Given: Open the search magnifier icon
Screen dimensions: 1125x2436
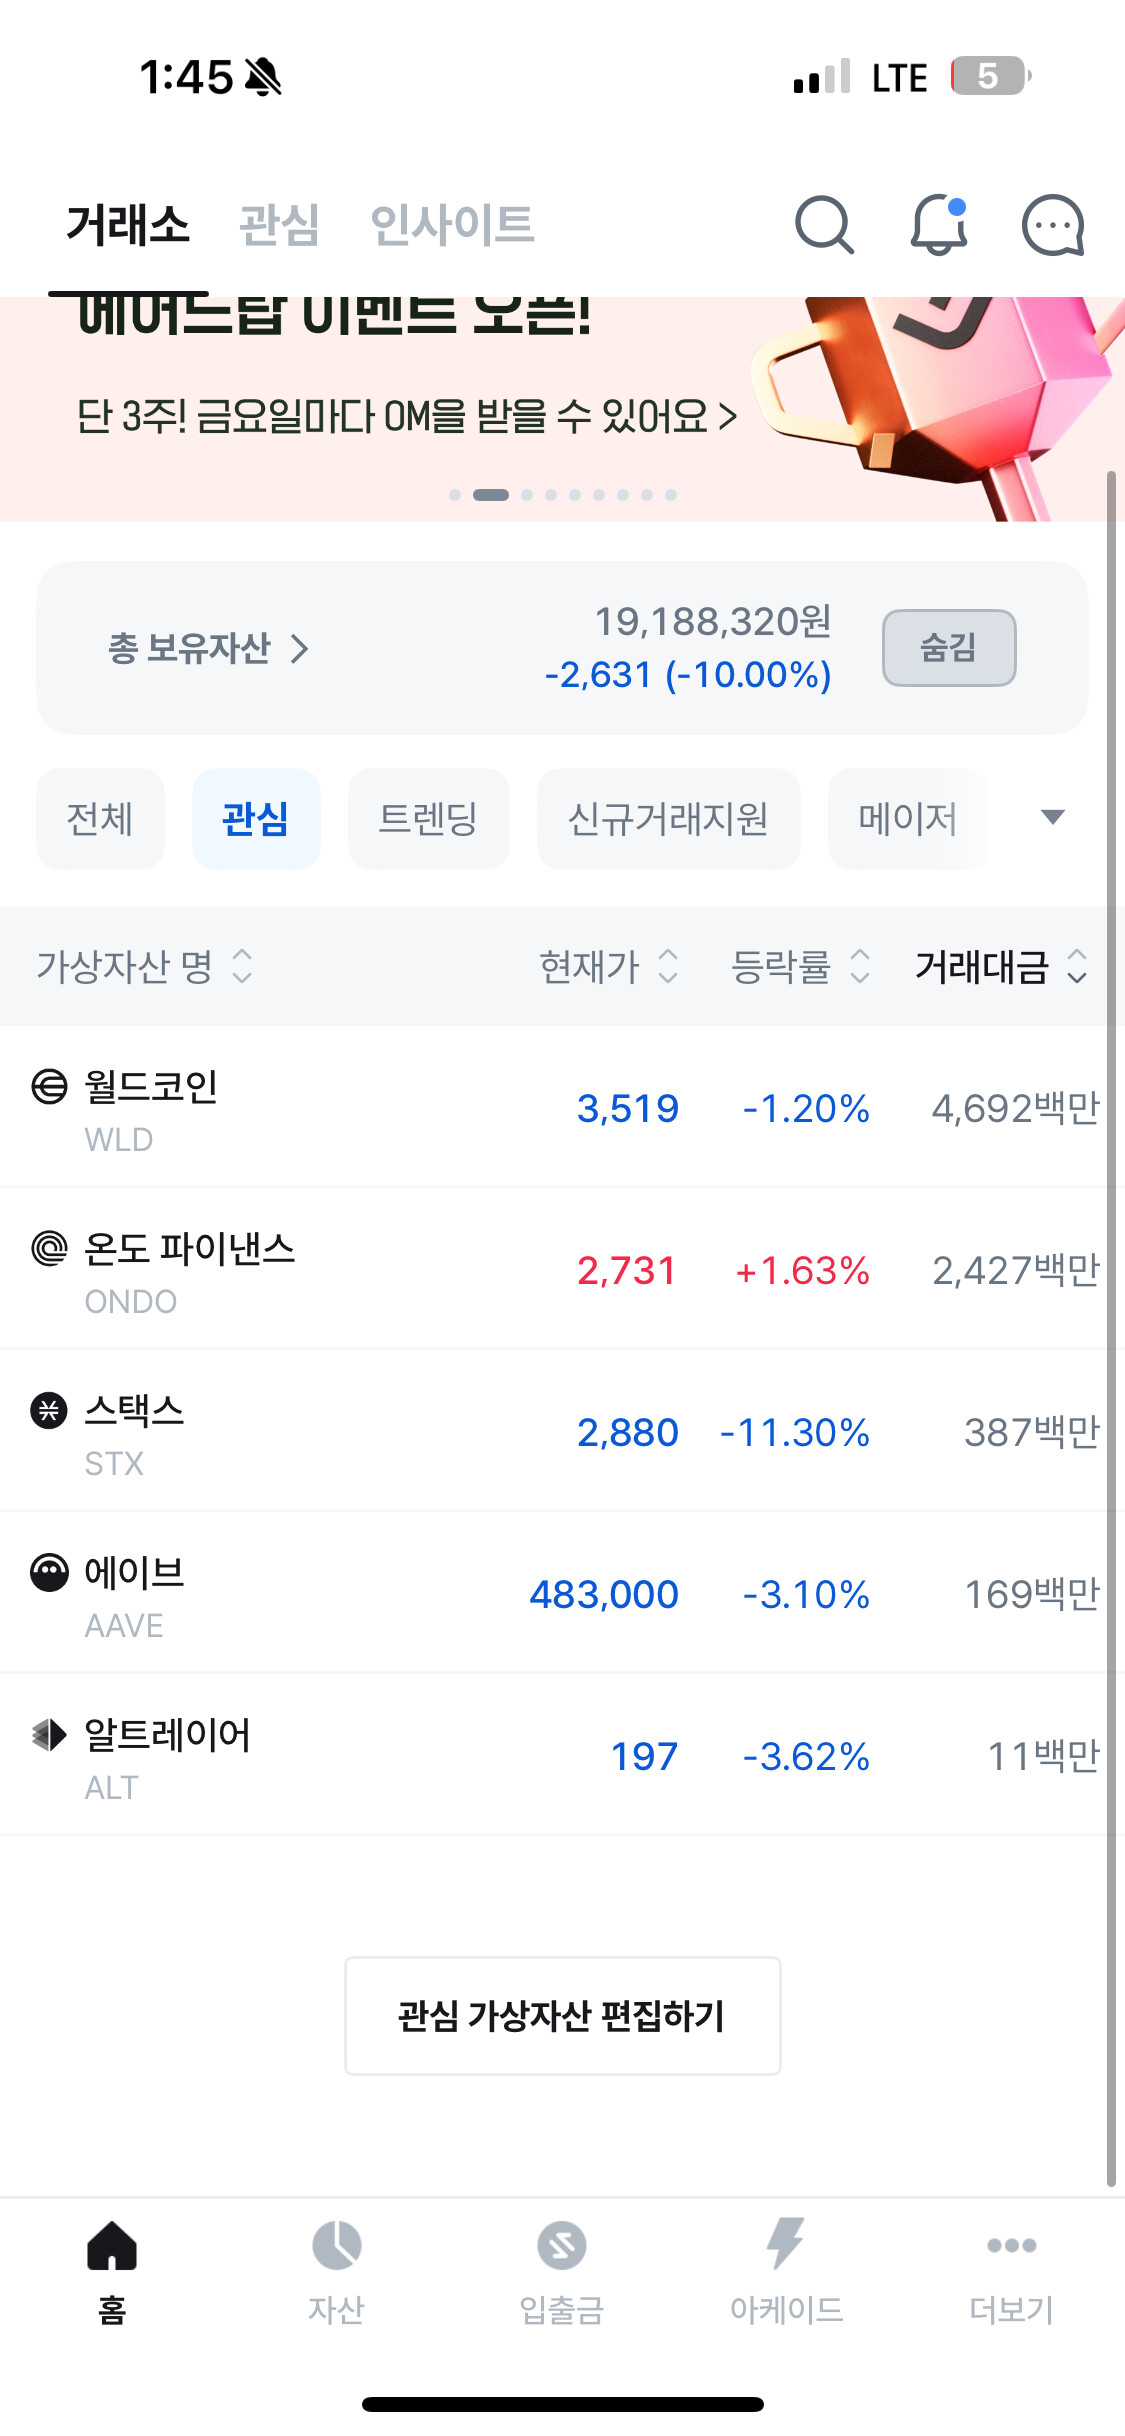Looking at the screenshot, I should (x=824, y=225).
